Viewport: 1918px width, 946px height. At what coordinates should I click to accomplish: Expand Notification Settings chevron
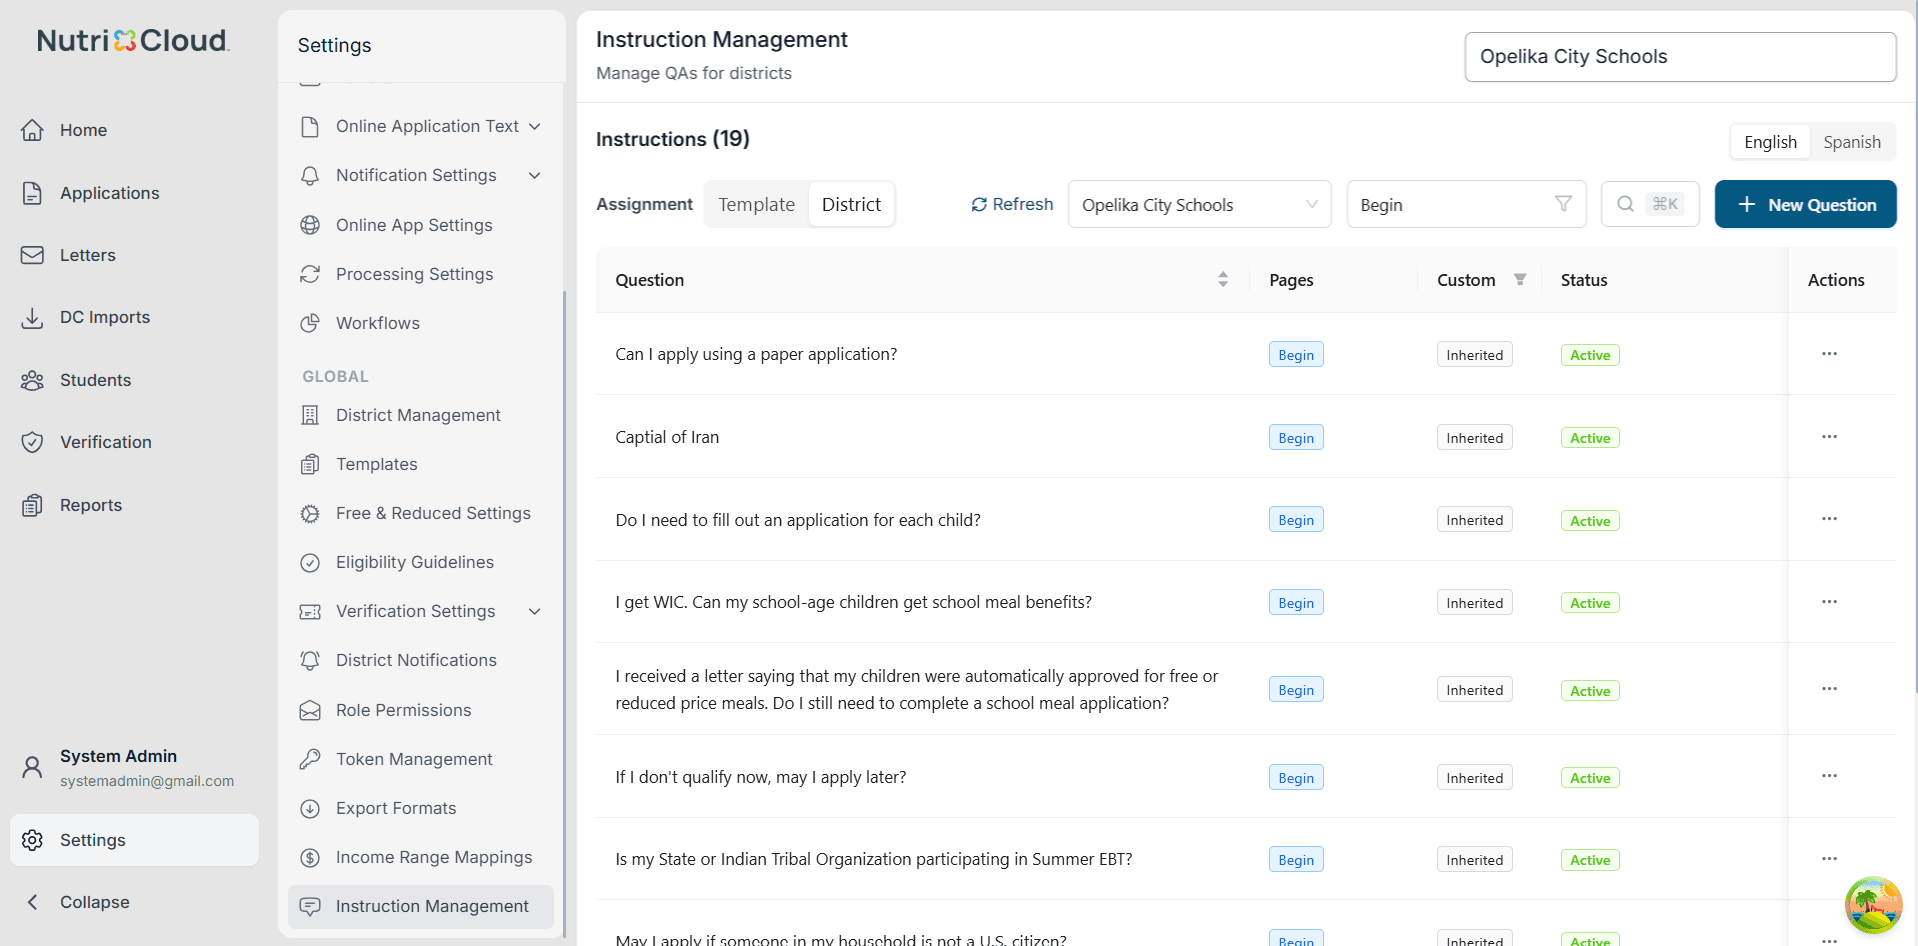click(535, 175)
